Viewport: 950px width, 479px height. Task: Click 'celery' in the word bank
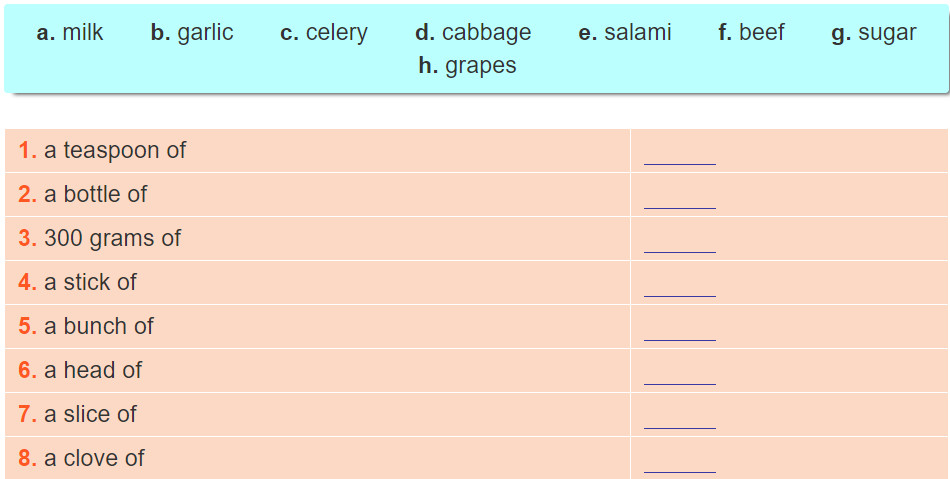coord(336,33)
